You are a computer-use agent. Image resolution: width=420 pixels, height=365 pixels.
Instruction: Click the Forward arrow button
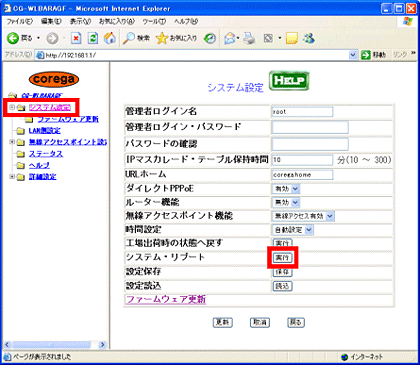point(52,39)
